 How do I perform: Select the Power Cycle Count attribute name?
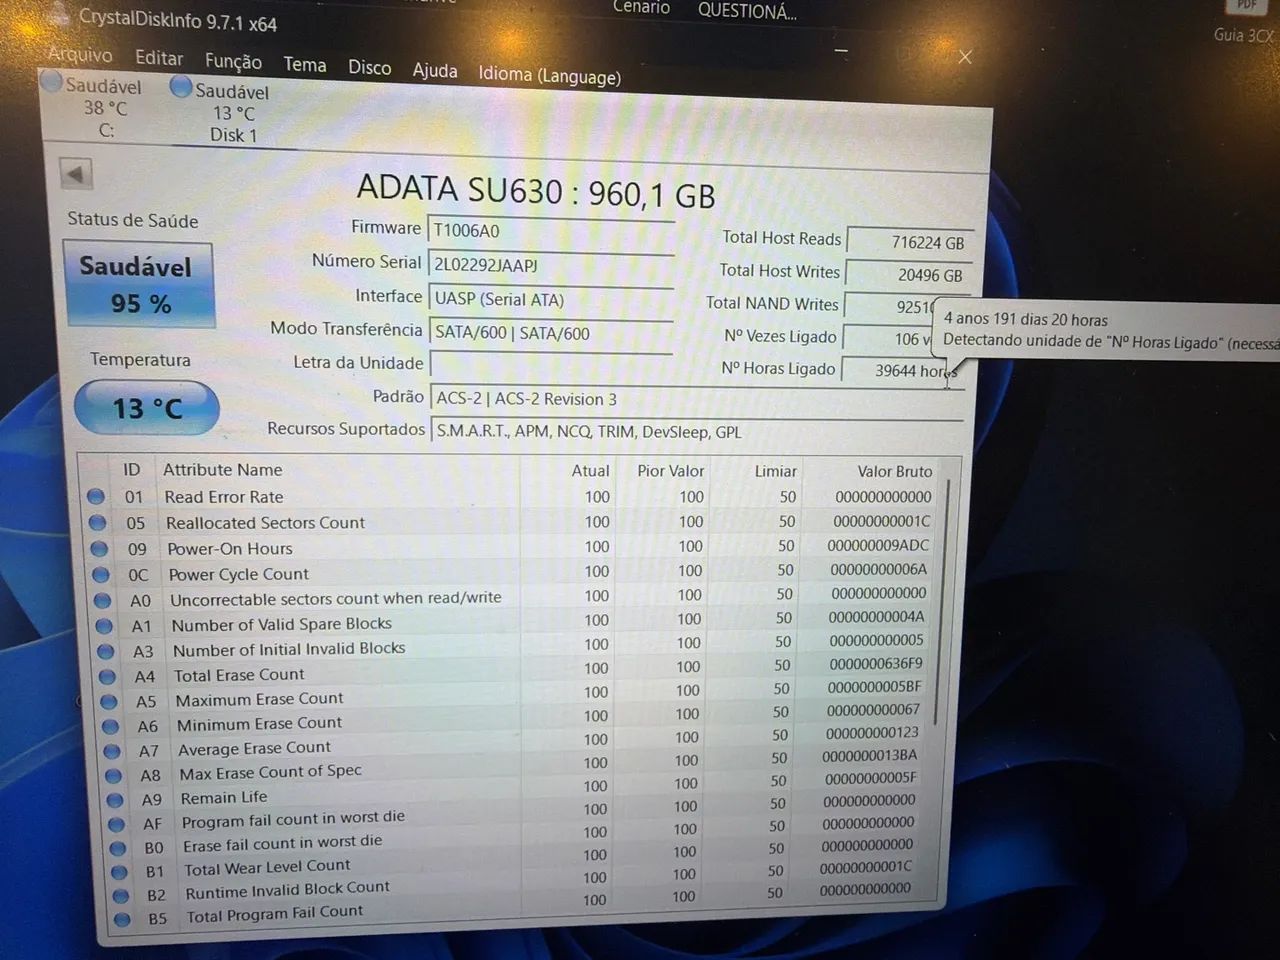(x=239, y=574)
